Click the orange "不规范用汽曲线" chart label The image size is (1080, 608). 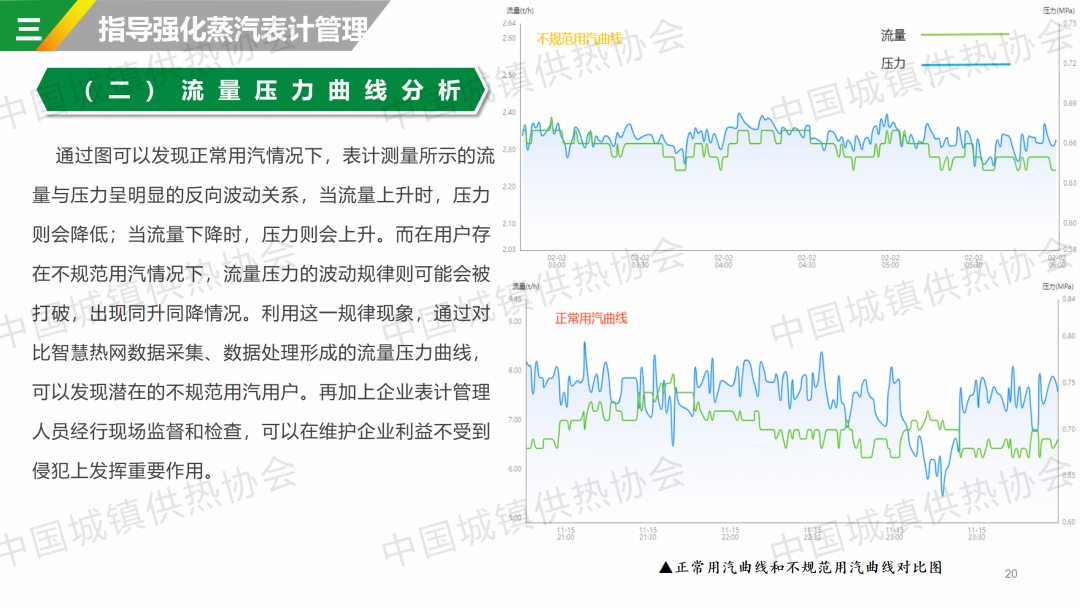click(x=579, y=39)
